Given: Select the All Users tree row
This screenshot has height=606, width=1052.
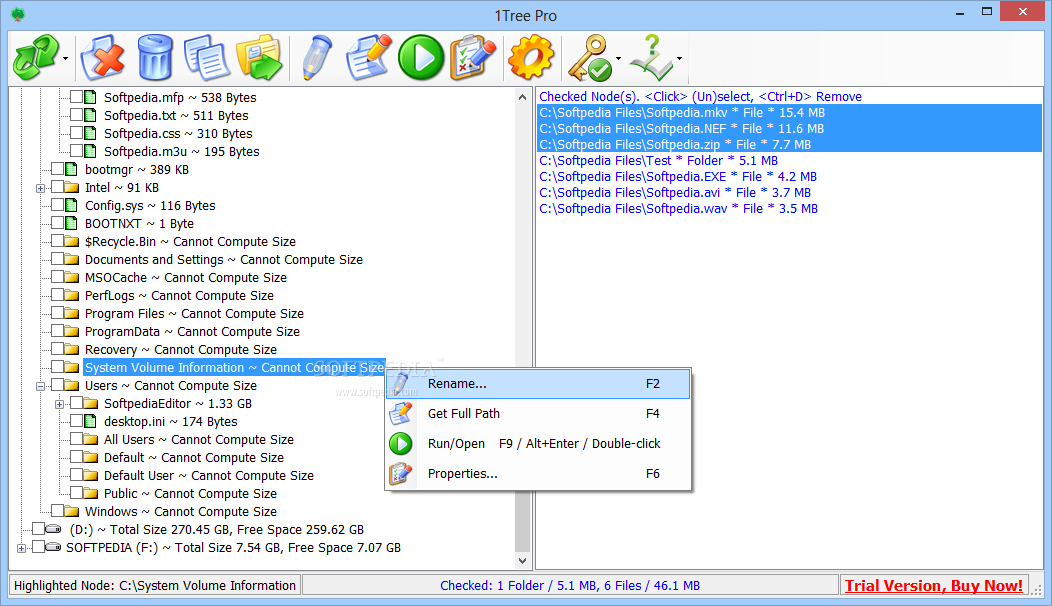Looking at the screenshot, I should (199, 440).
